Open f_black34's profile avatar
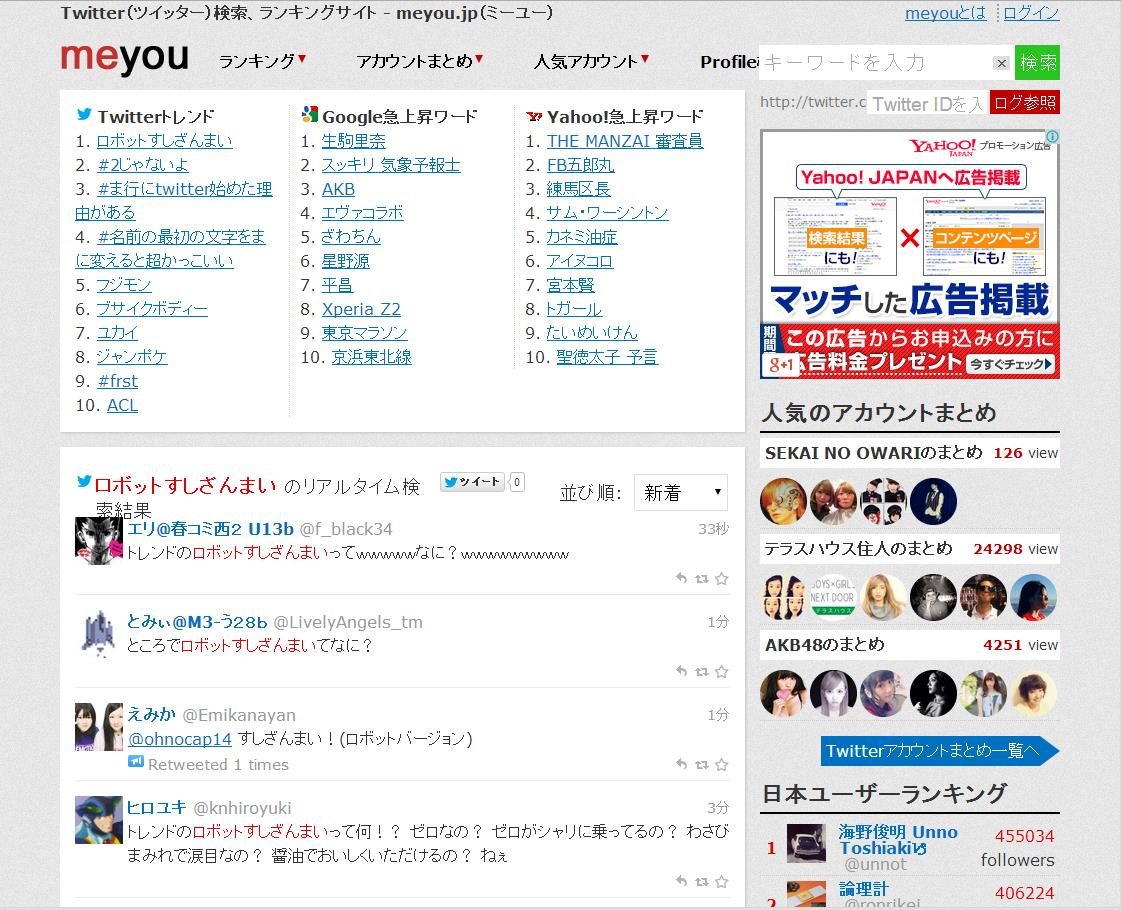Image resolution: width=1121 pixels, height=910 pixels. tap(99, 540)
